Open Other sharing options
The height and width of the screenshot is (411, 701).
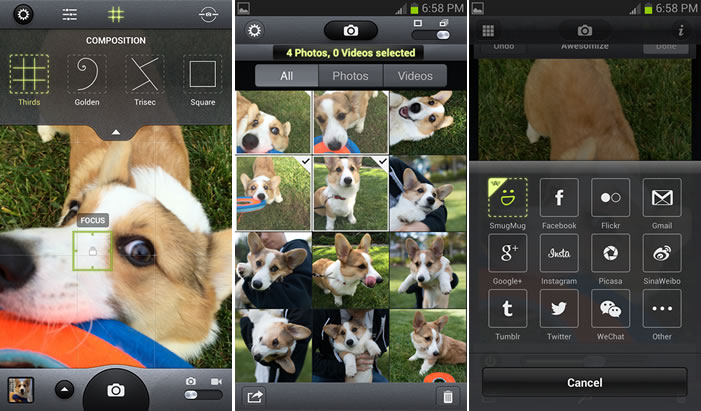coord(662,314)
